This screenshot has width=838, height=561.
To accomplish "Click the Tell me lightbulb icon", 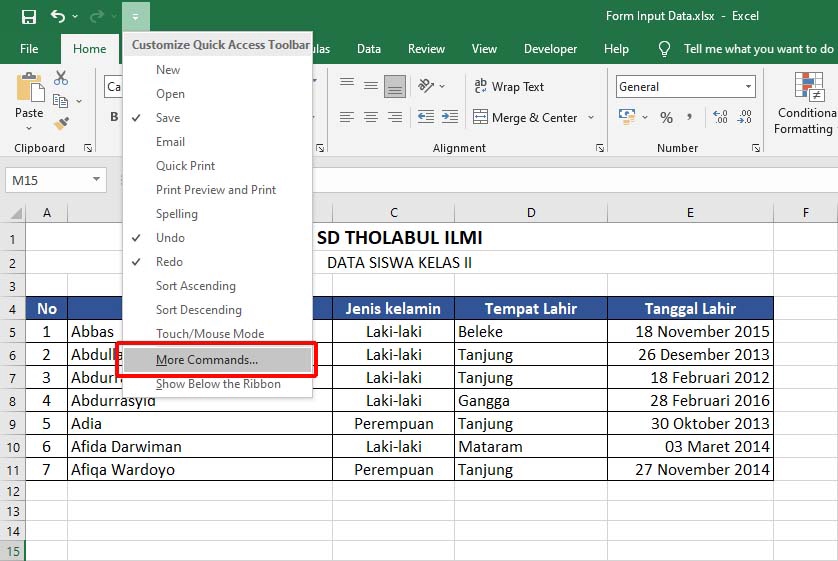I will pyautogui.click(x=664, y=49).
